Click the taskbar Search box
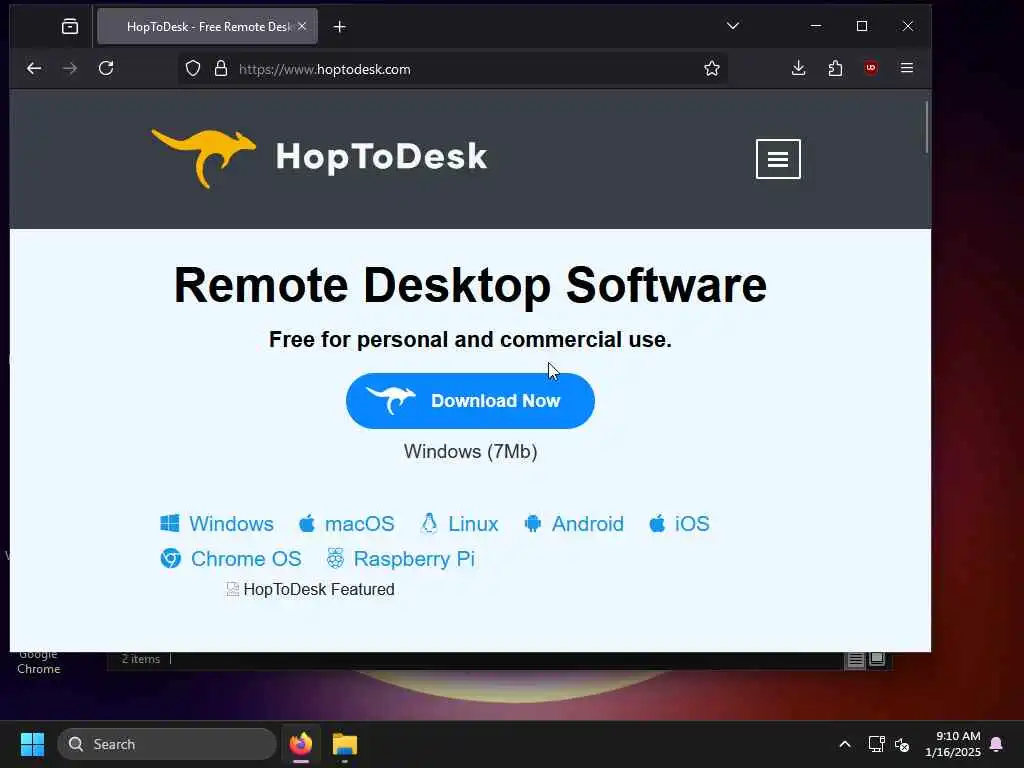The height and width of the screenshot is (768, 1024). coord(167,744)
